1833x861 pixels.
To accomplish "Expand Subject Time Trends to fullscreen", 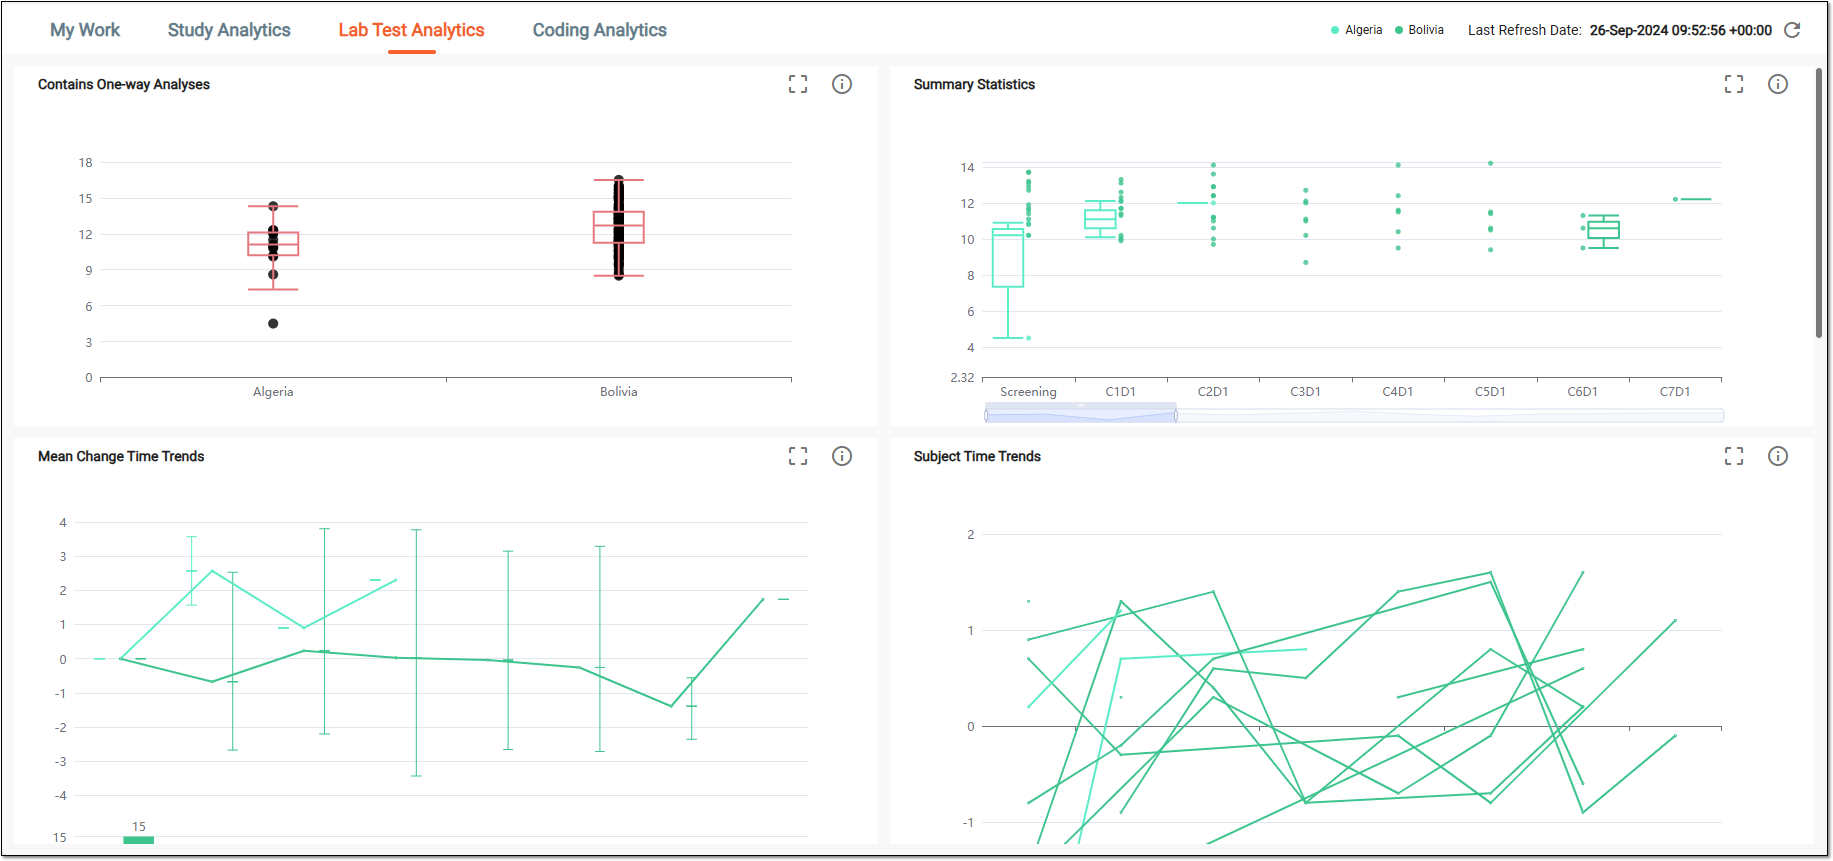I will (1734, 456).
